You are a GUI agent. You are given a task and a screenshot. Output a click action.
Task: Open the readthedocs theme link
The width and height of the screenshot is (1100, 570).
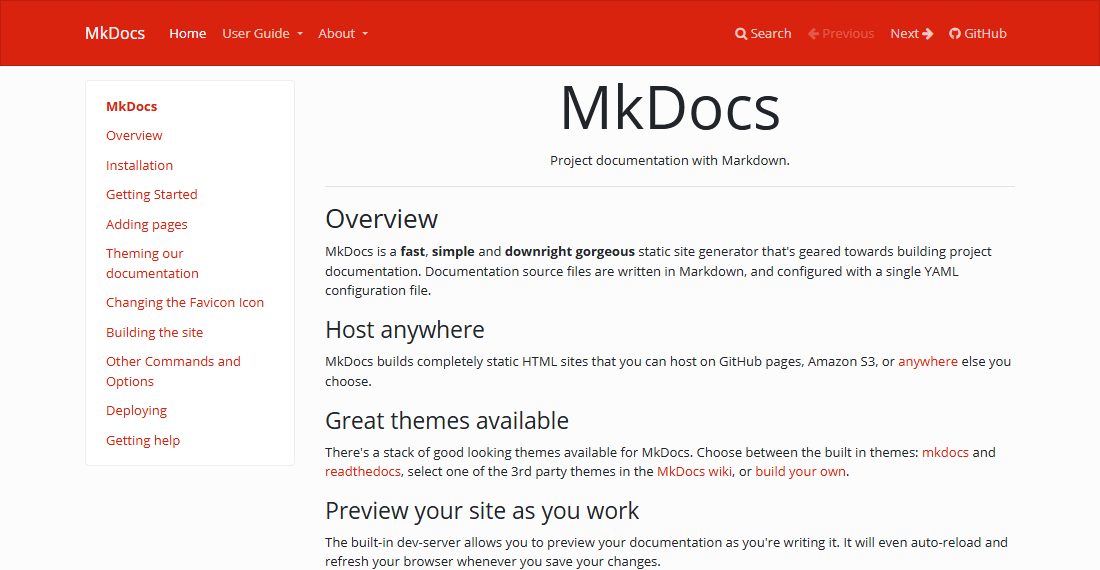[x=363, y=471]
